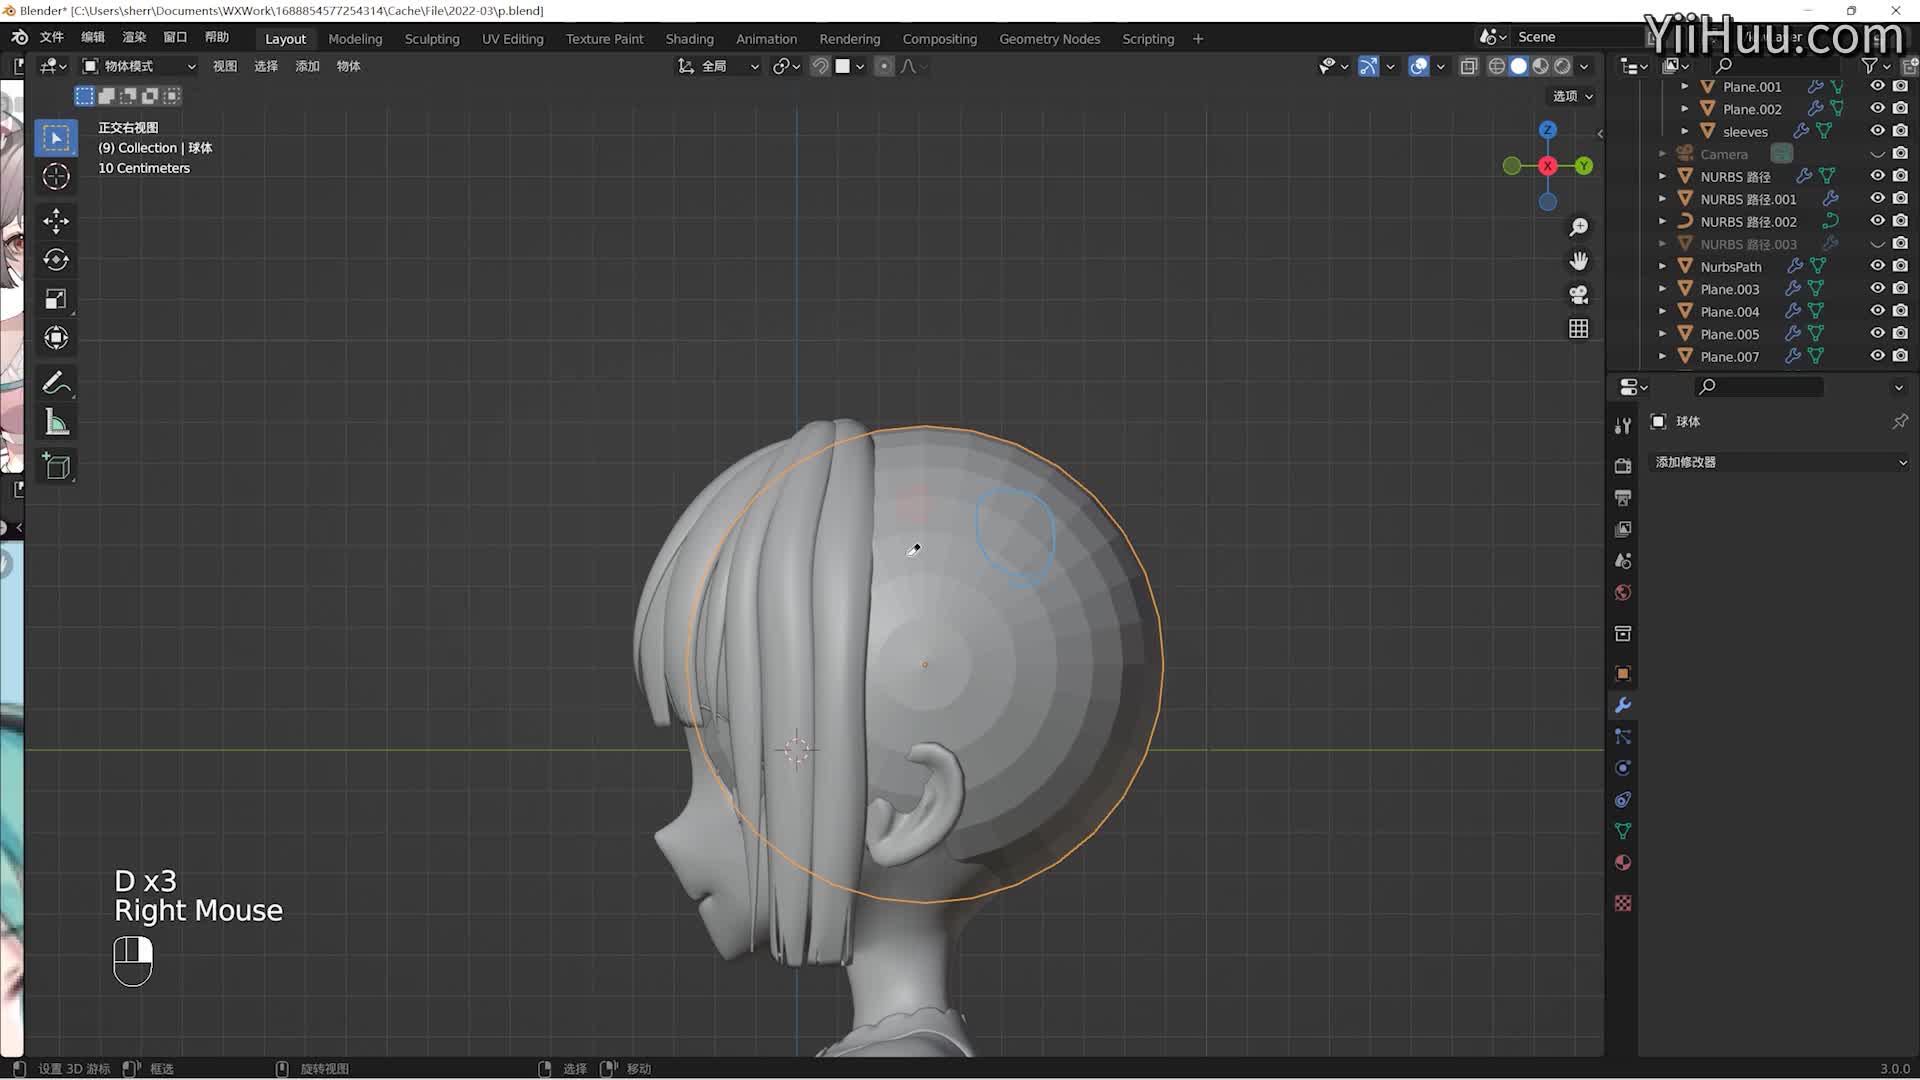Toggle visibility of NurbsPath object
Image resolution: width=1920 pixels, height=1080 pixels.
[x=1877, y=266]
